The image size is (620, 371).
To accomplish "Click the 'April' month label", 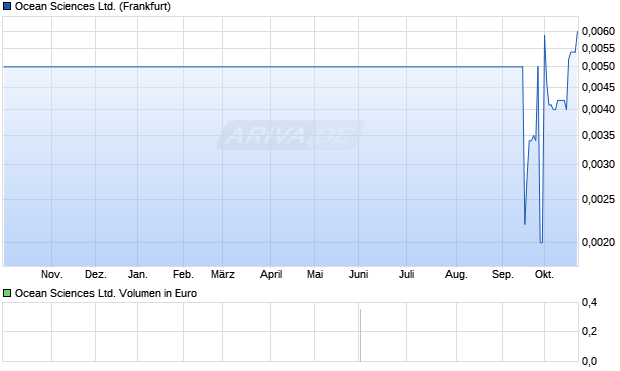I will 271,274.
